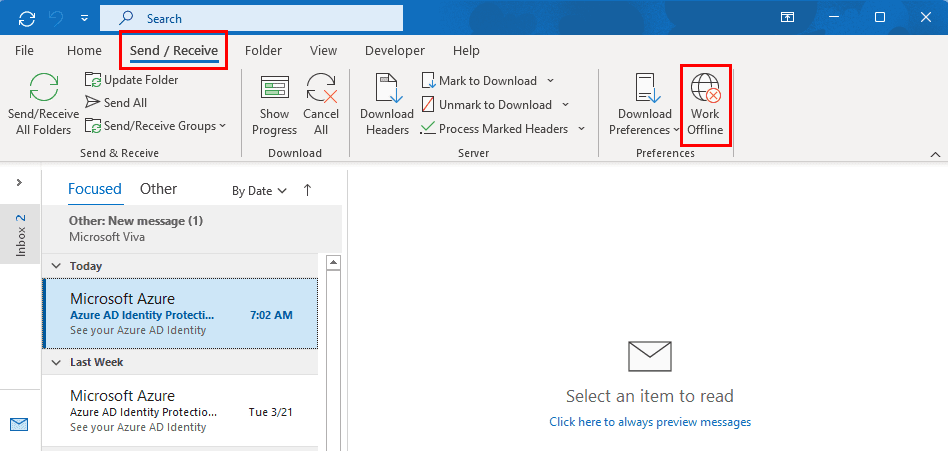Viewport: 948px width, 451px height.
Task: Select the Send / Receive tab
Action: 174,51
